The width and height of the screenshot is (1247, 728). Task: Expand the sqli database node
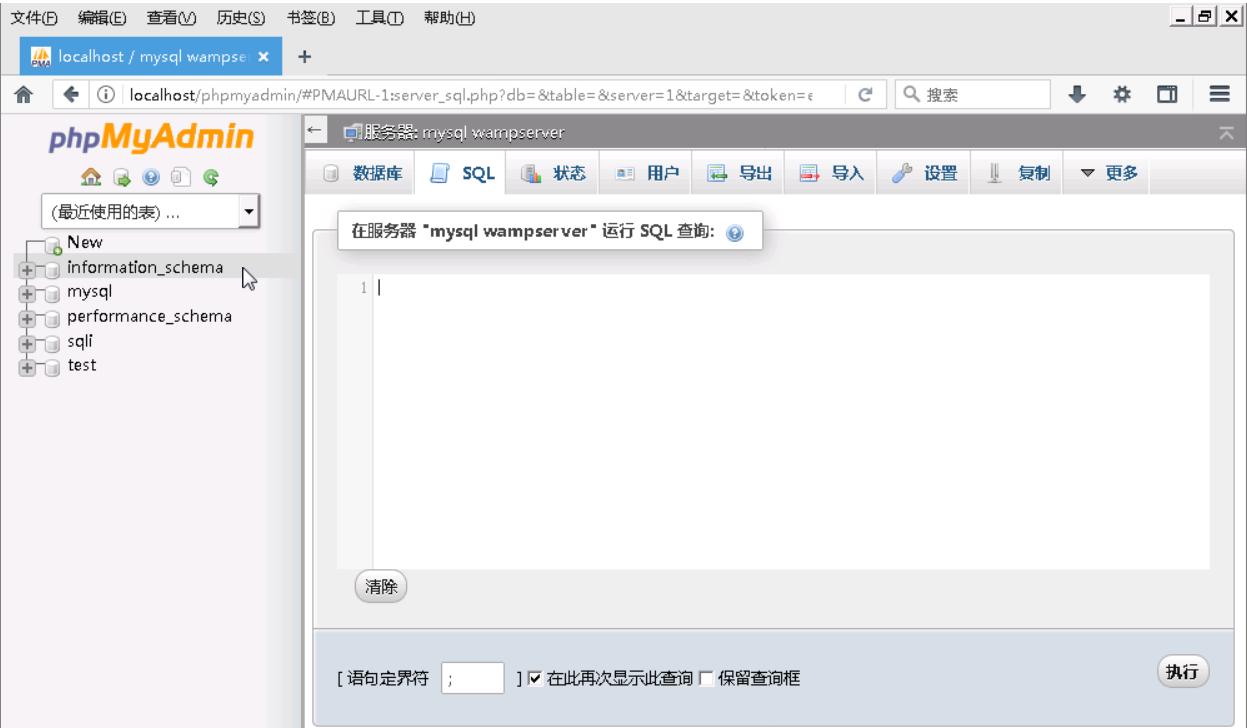click(x=27, y=343)
